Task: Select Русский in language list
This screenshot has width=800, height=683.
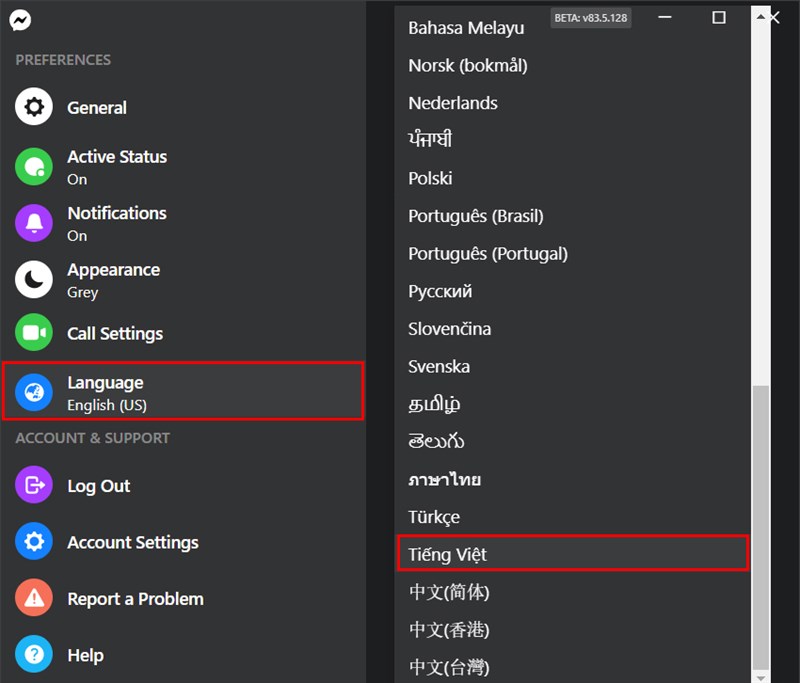Action: pos(440,291)
